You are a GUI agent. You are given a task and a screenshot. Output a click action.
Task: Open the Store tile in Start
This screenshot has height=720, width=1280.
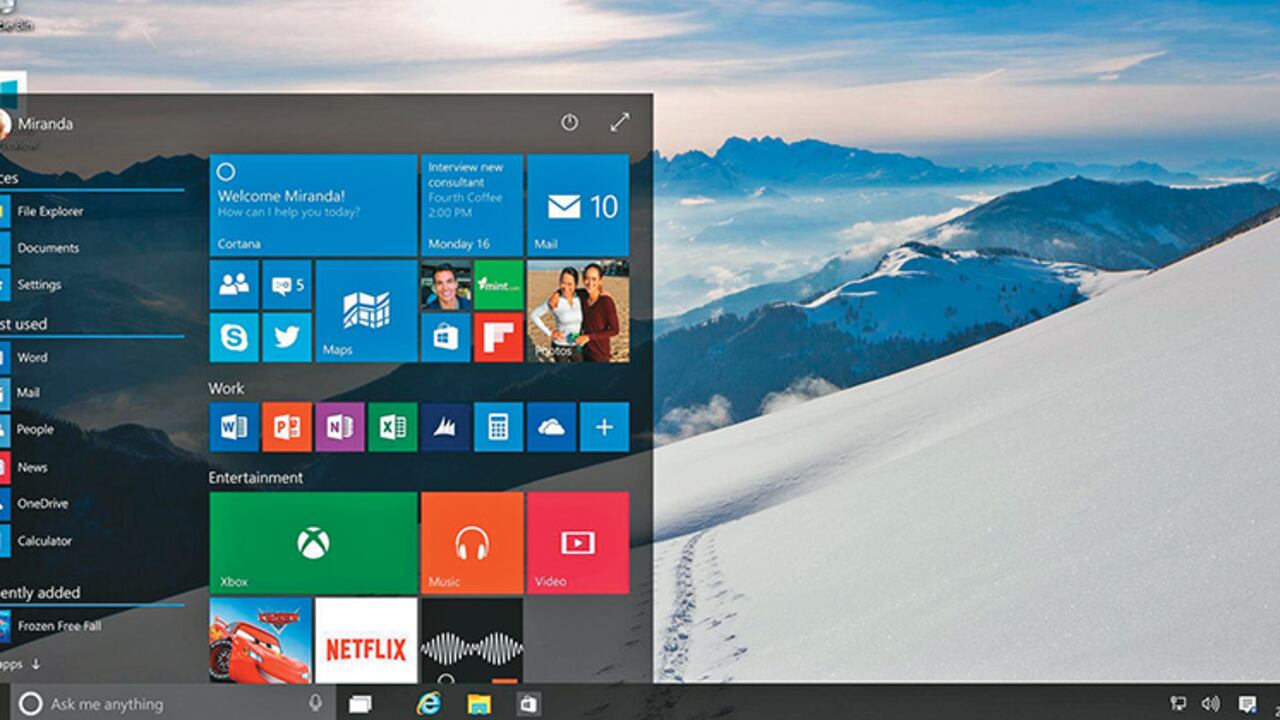pos(446,337)
